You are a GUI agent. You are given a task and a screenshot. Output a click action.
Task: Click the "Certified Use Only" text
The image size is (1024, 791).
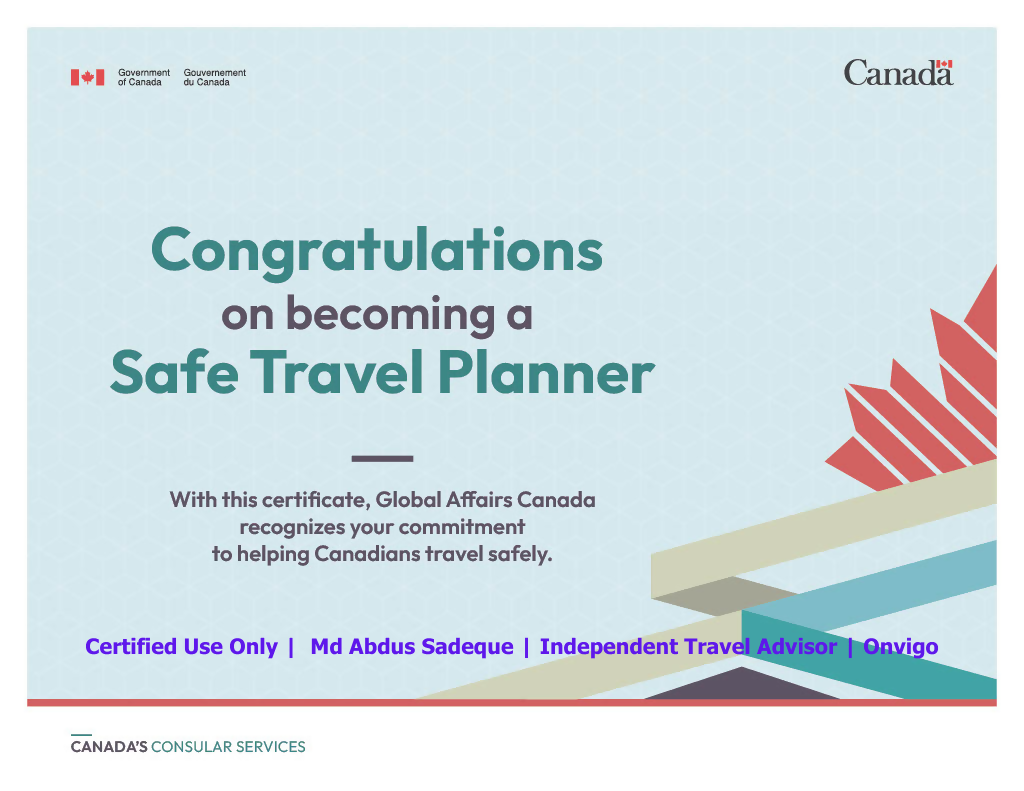coord(181,647)
